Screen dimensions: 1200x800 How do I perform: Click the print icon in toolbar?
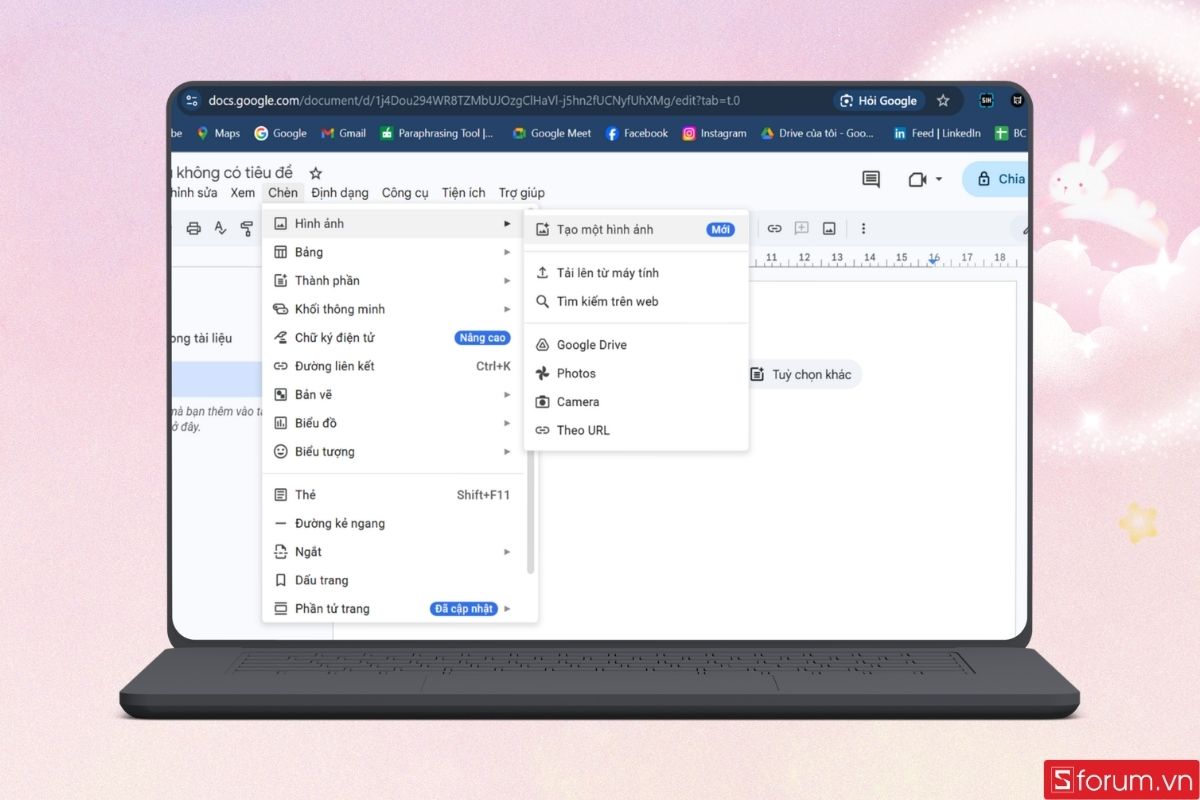pyautogui.click(x=193, y=229)
